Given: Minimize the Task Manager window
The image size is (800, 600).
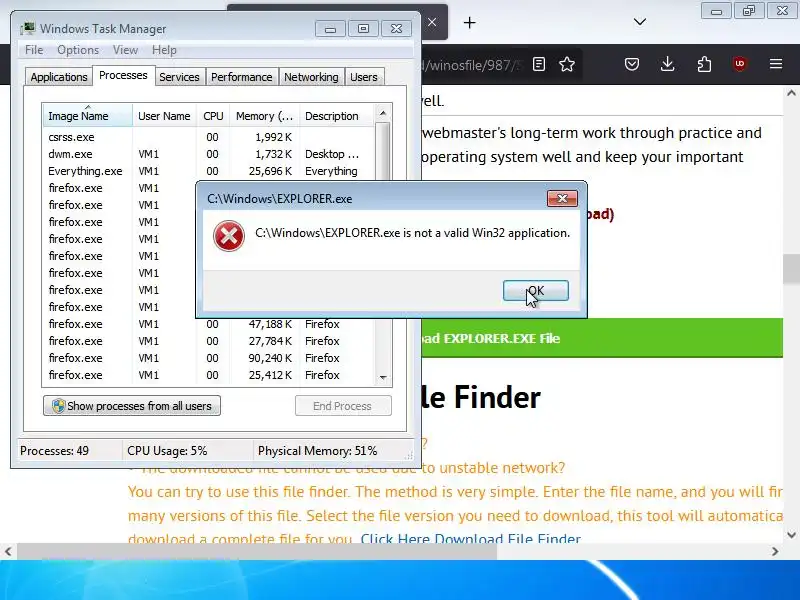Looking at the screenshot, I should point(330,29).
